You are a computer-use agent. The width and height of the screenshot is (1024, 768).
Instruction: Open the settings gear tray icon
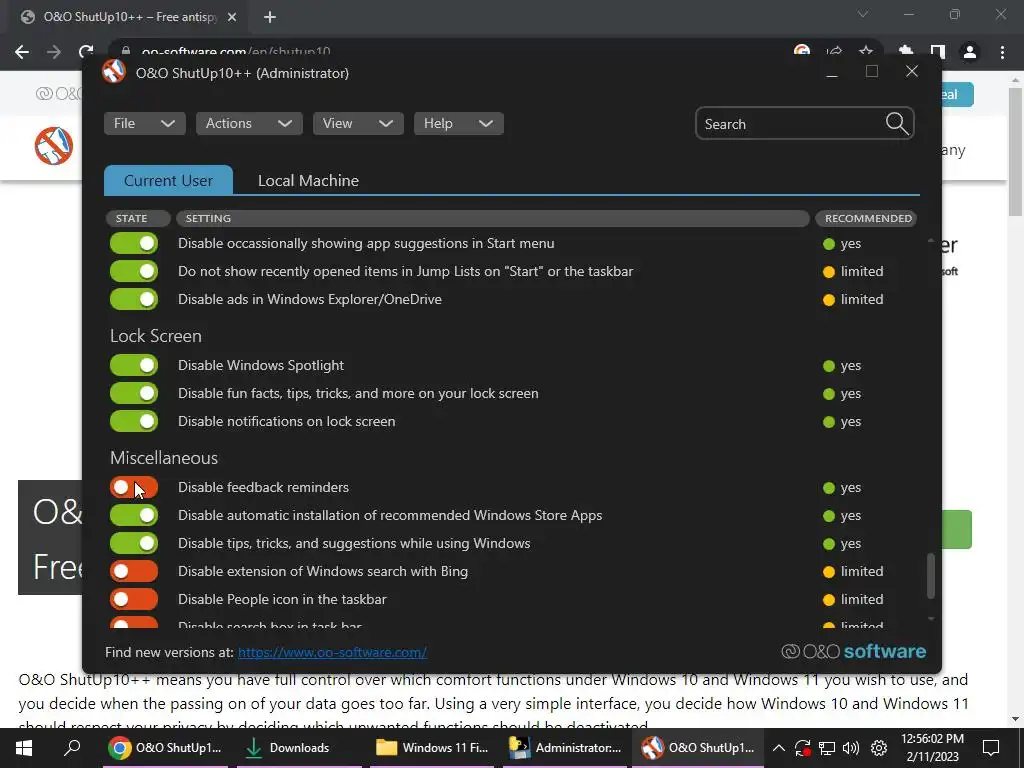[x=879, y=748]
